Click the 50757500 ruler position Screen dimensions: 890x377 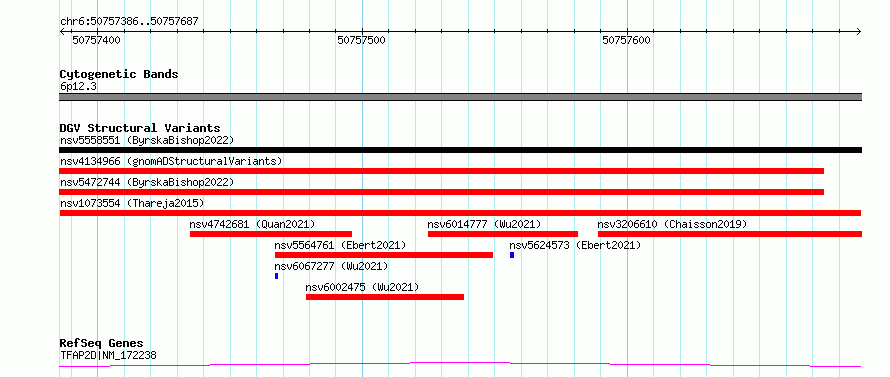362,40
